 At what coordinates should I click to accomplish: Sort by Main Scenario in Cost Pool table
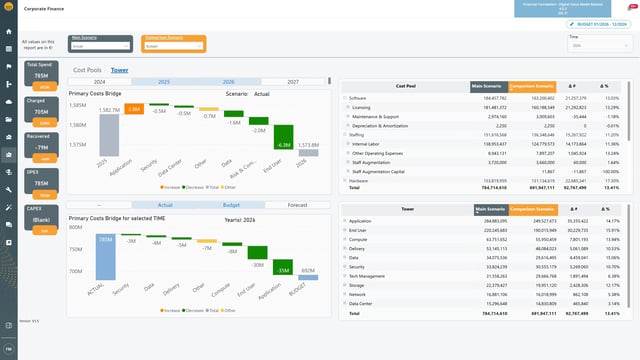[489, 87]
